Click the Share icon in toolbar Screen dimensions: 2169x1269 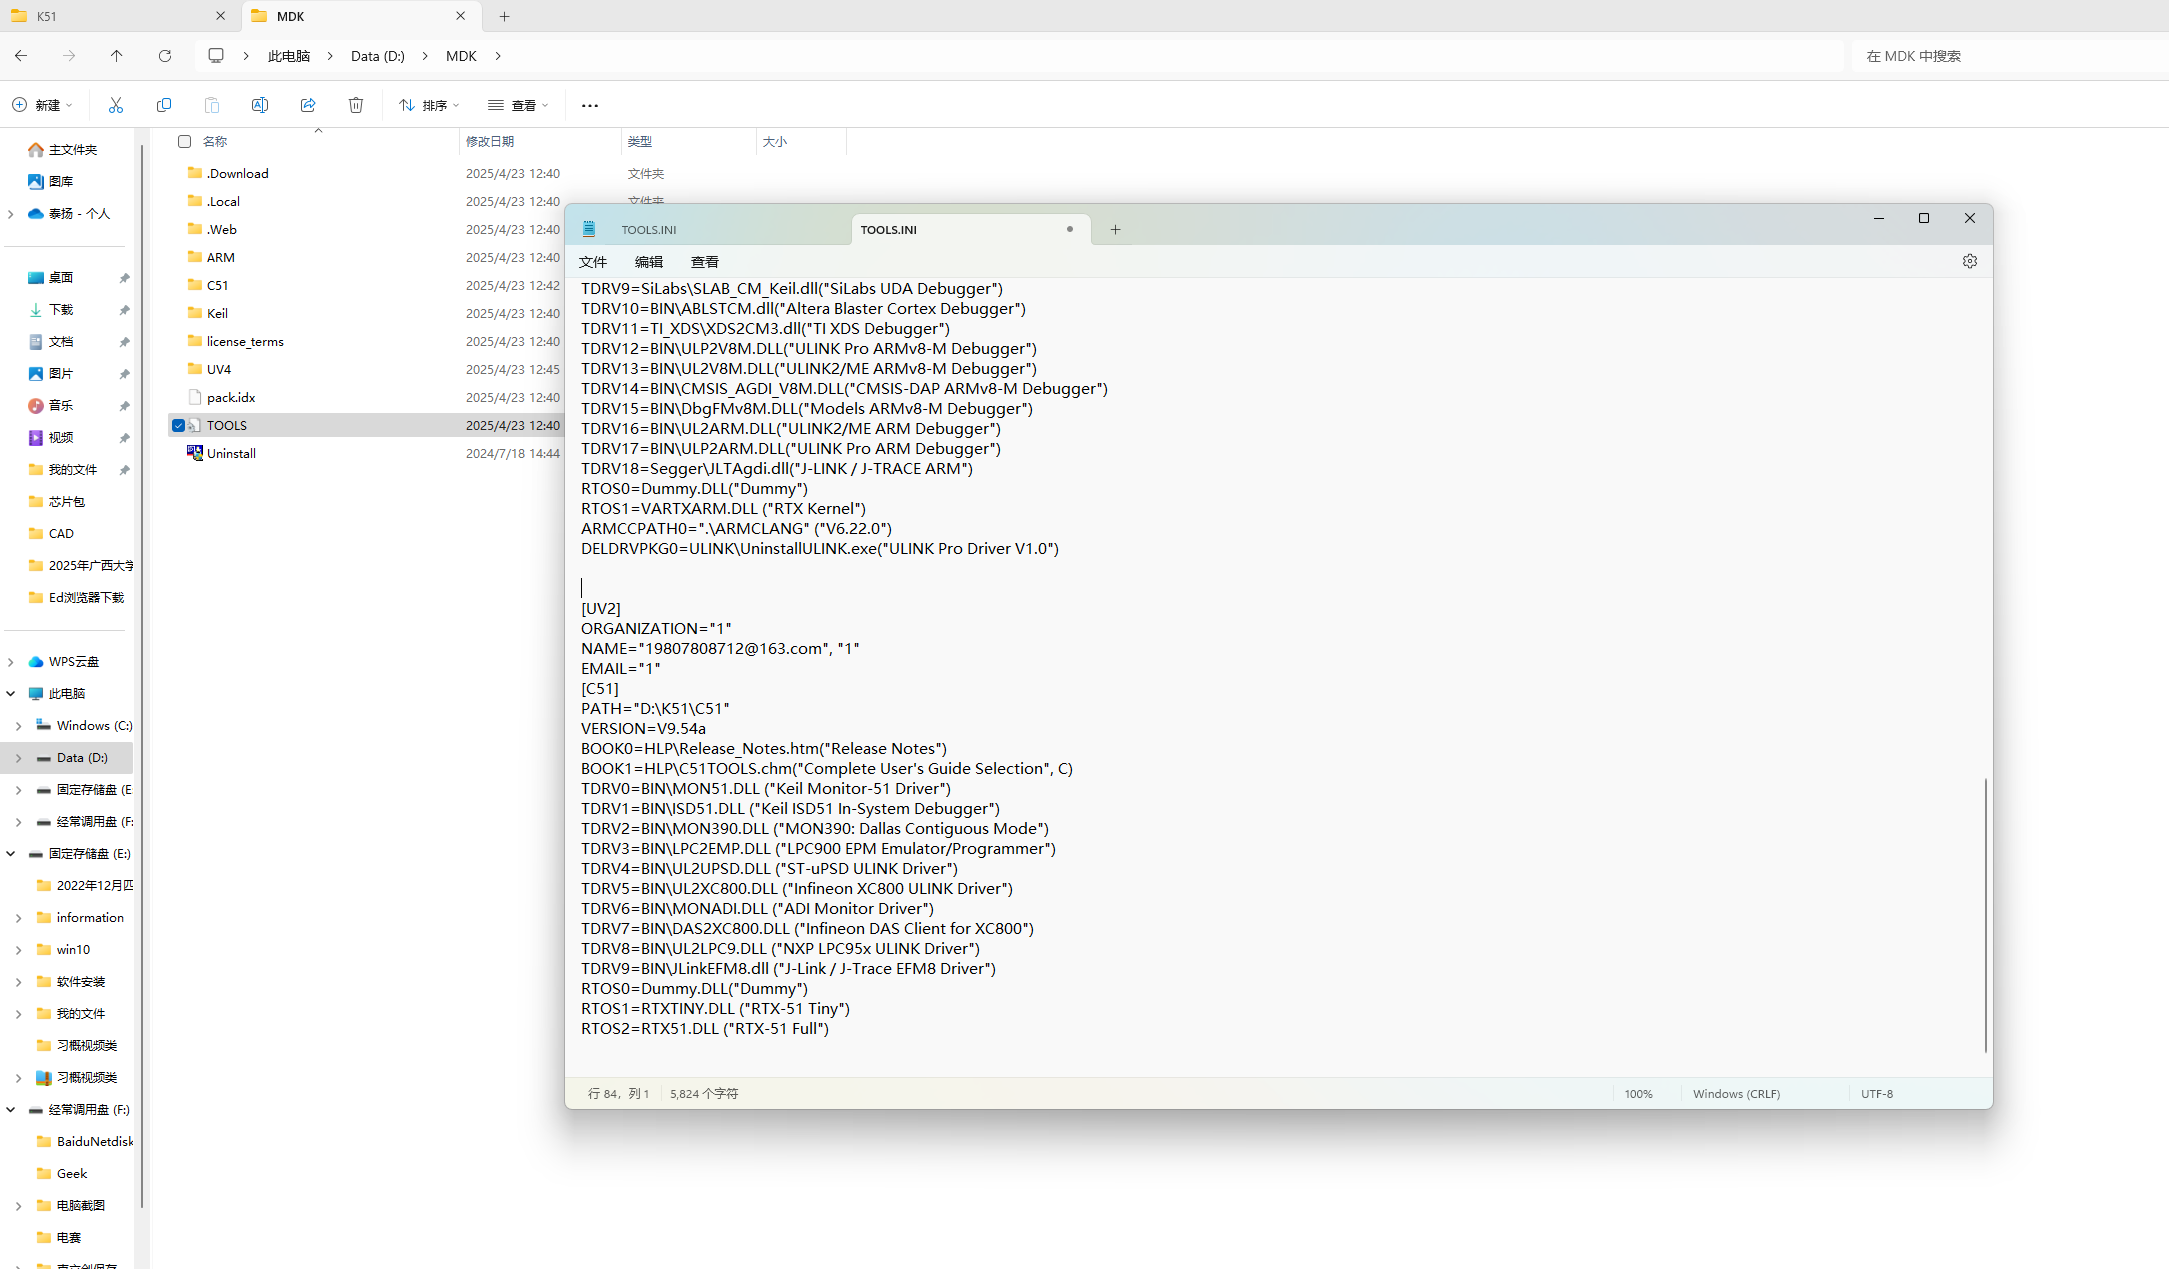point(308,105)
